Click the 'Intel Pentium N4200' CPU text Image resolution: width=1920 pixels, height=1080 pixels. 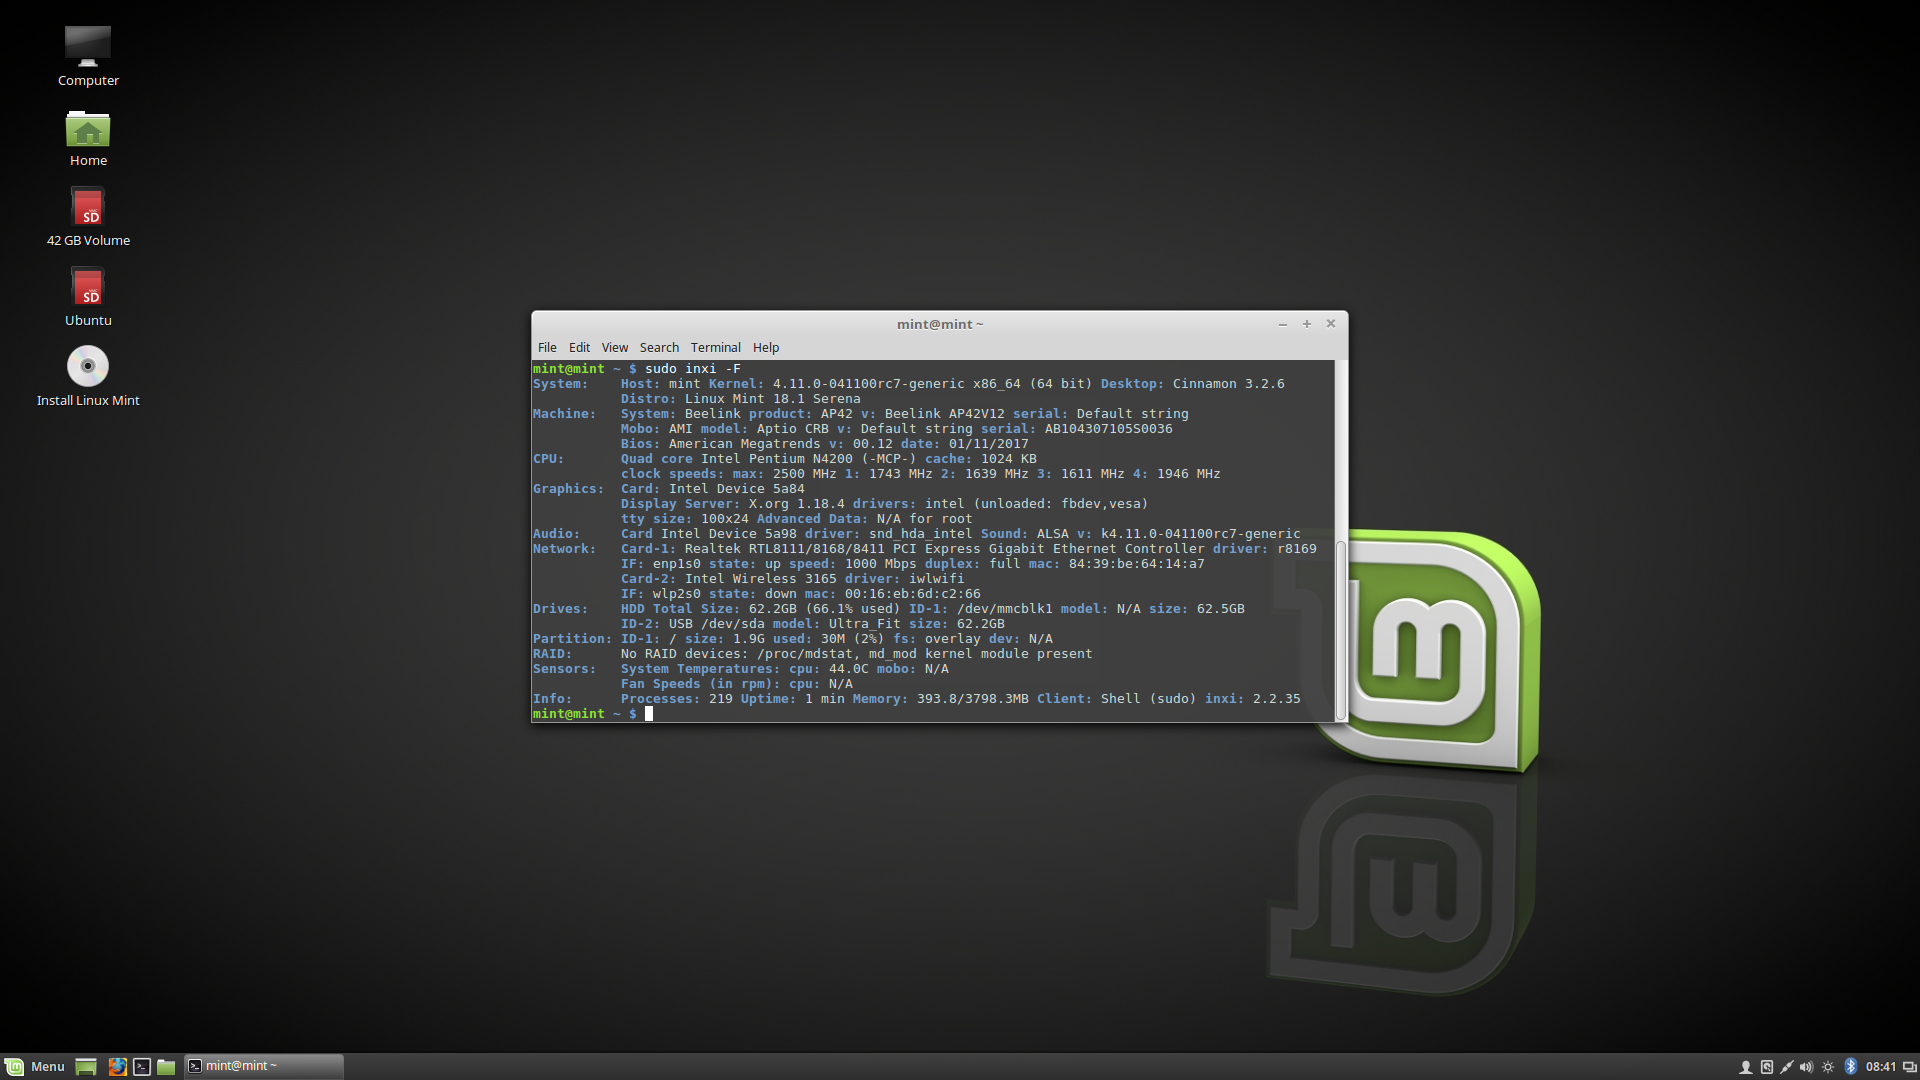click(x=777, y=459)
